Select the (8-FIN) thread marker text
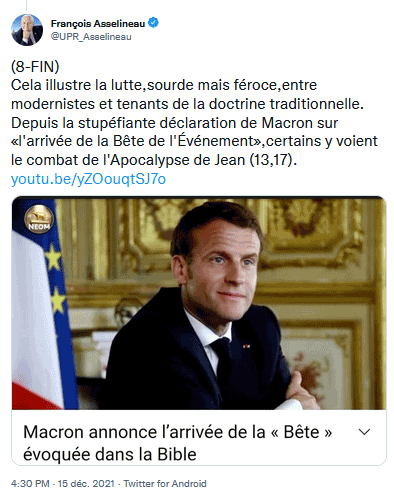 (x=35, y=67)
